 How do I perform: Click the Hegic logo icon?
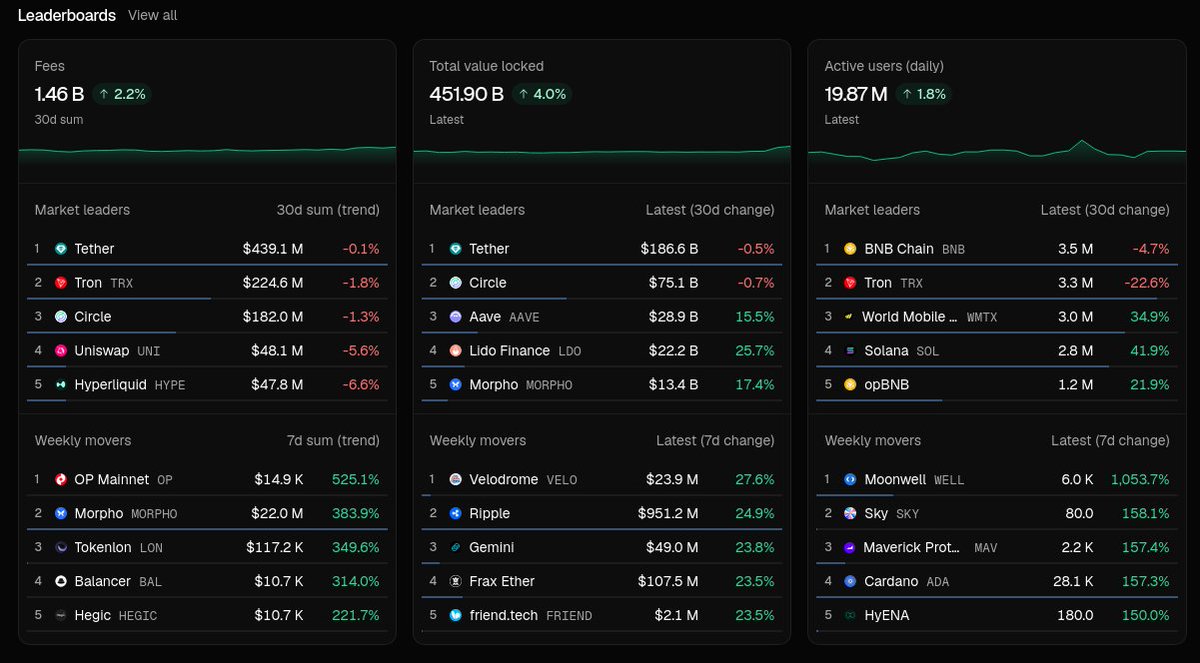tap(61, 616)
